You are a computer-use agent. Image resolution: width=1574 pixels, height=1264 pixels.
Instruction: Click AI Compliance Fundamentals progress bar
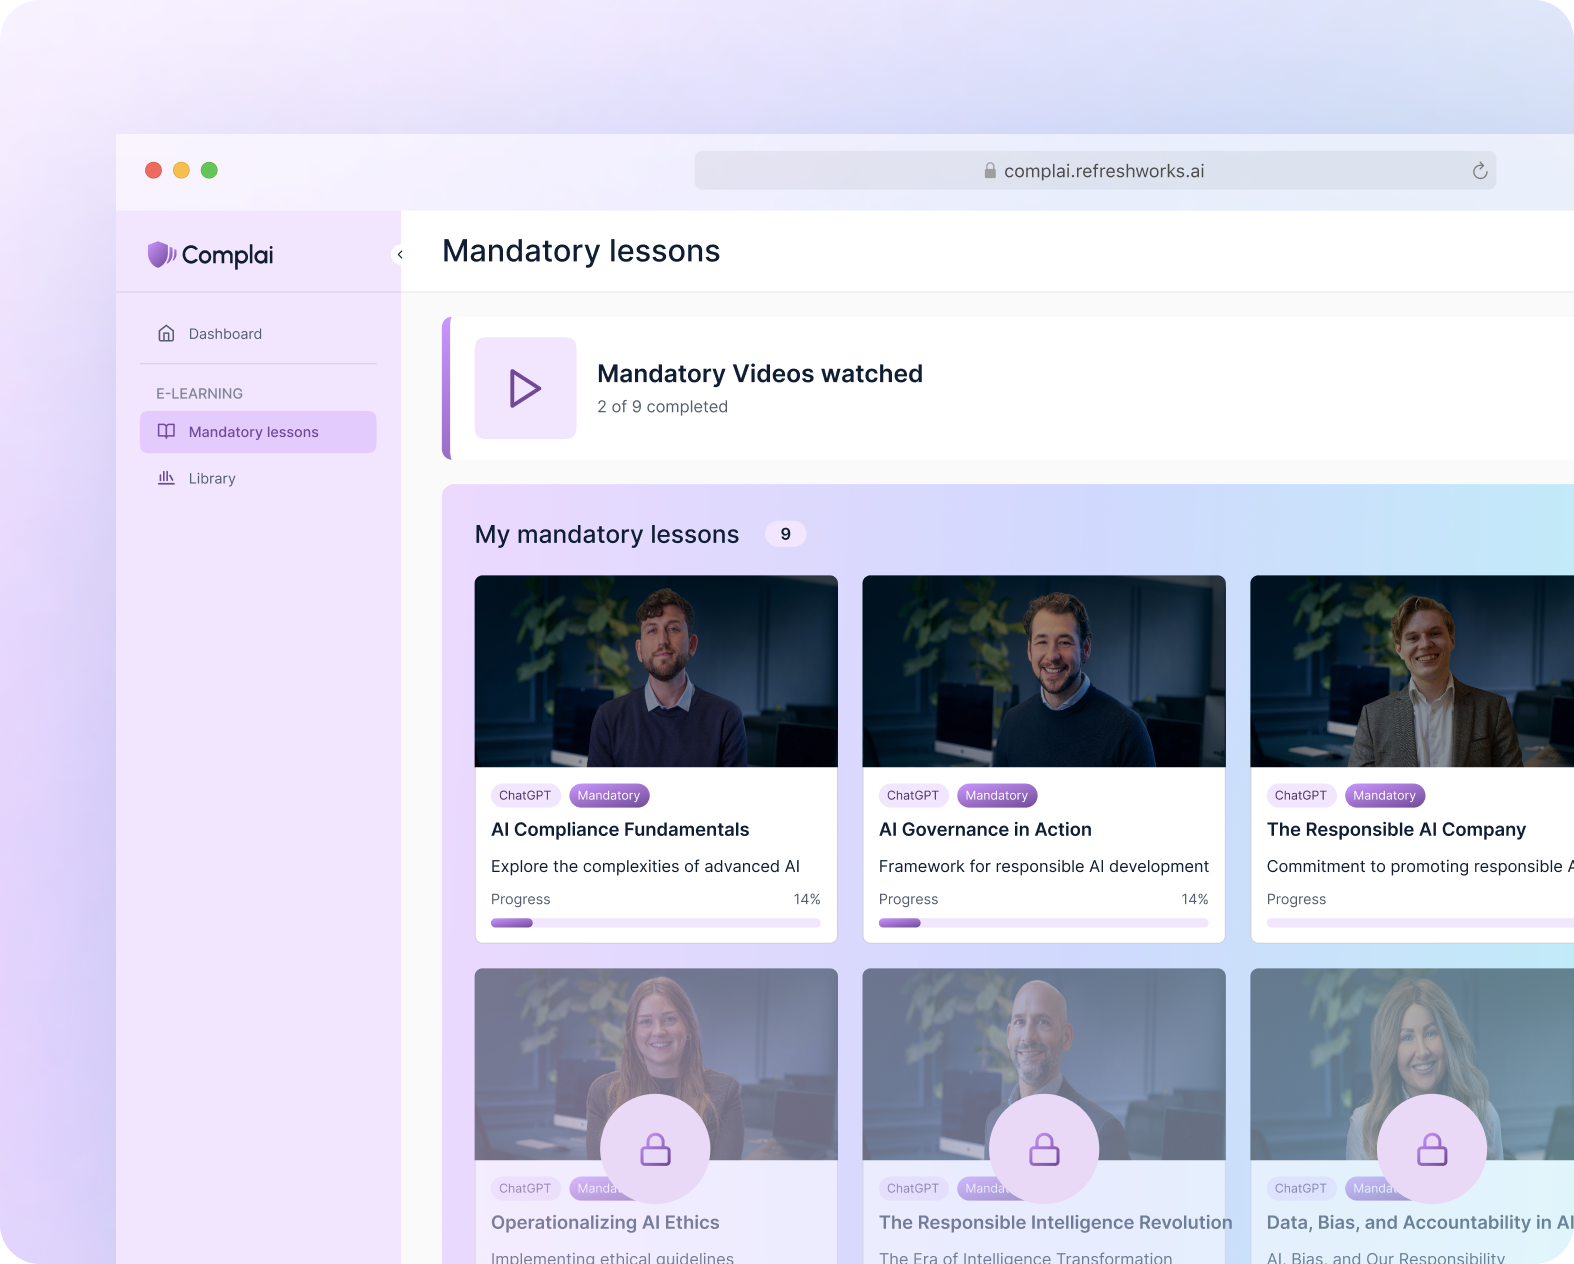pos(655,923)
